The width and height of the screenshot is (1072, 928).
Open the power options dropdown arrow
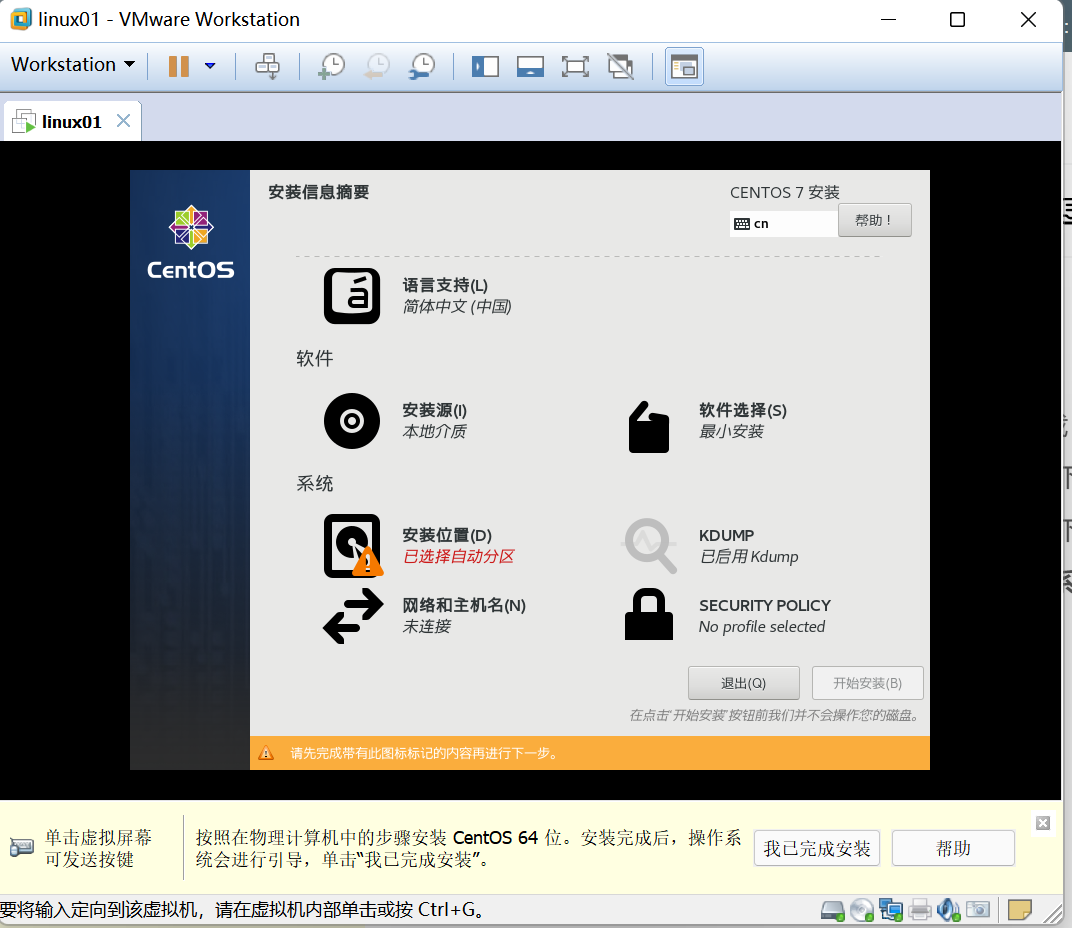click(x=210, y=66)
